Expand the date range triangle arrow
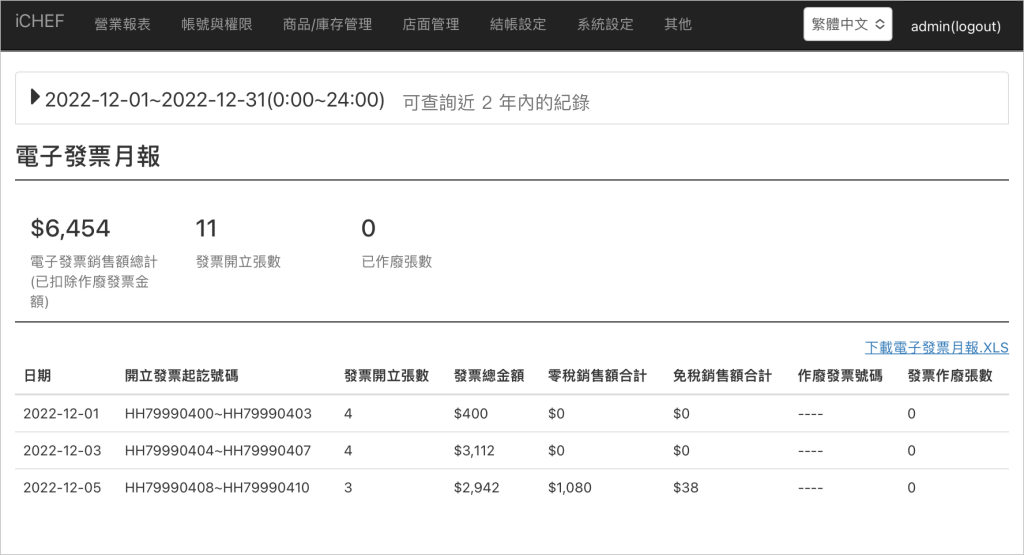Viewport: 1024px width, 555px height. coord(36,98)
